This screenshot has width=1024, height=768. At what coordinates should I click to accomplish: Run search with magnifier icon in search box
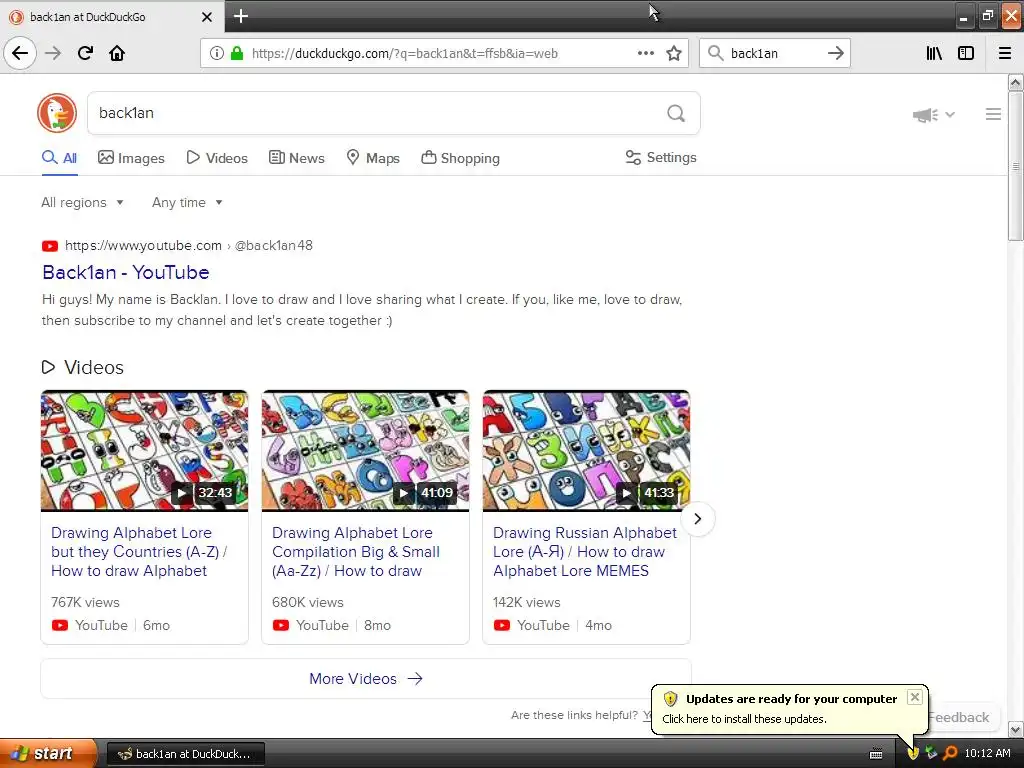tap(676, 114)
